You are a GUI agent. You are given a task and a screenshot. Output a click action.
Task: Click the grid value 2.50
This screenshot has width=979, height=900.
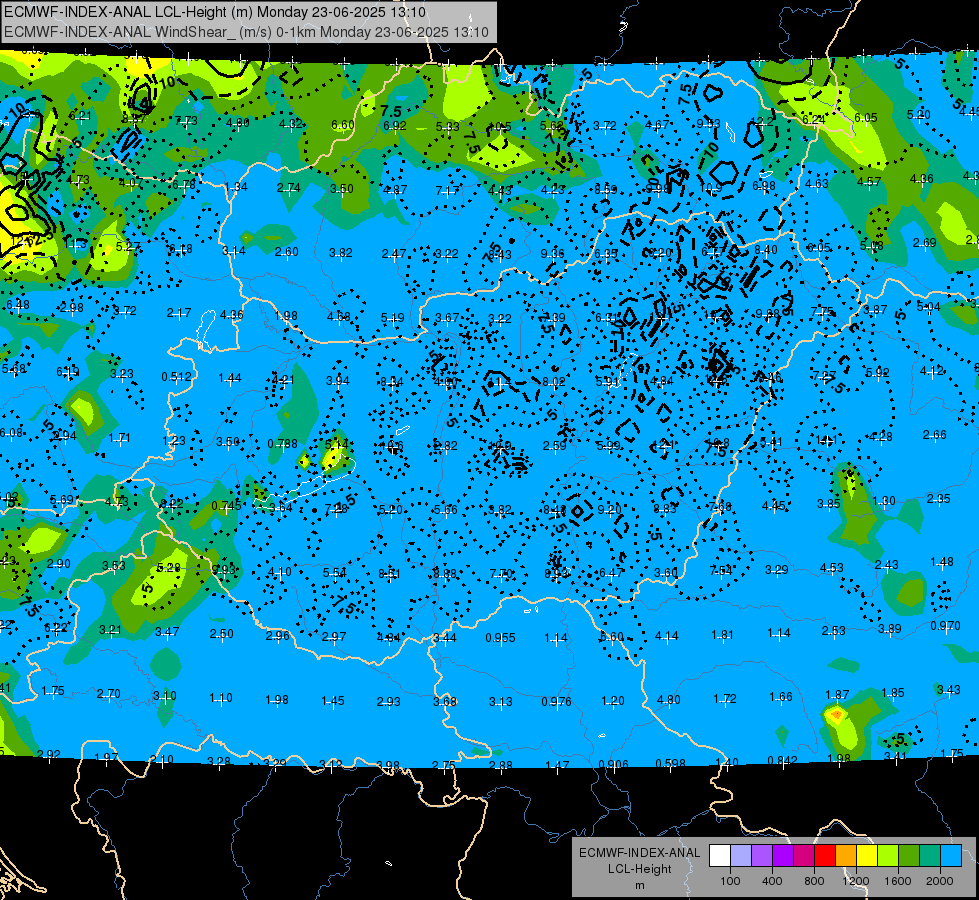[x=221, y=634]
